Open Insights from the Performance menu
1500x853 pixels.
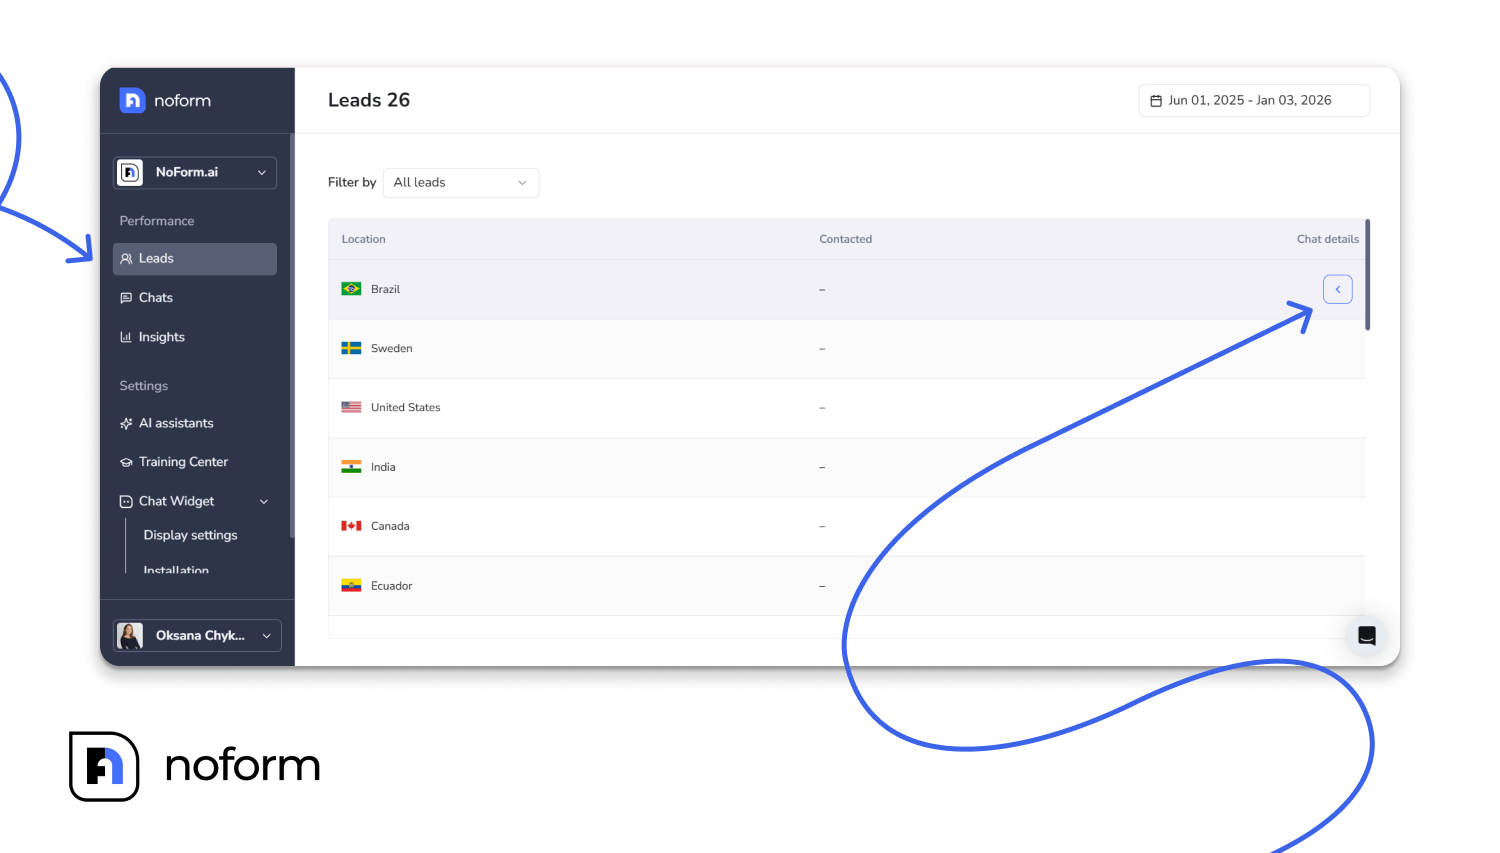pyautogui.click(x=160, y=337)
